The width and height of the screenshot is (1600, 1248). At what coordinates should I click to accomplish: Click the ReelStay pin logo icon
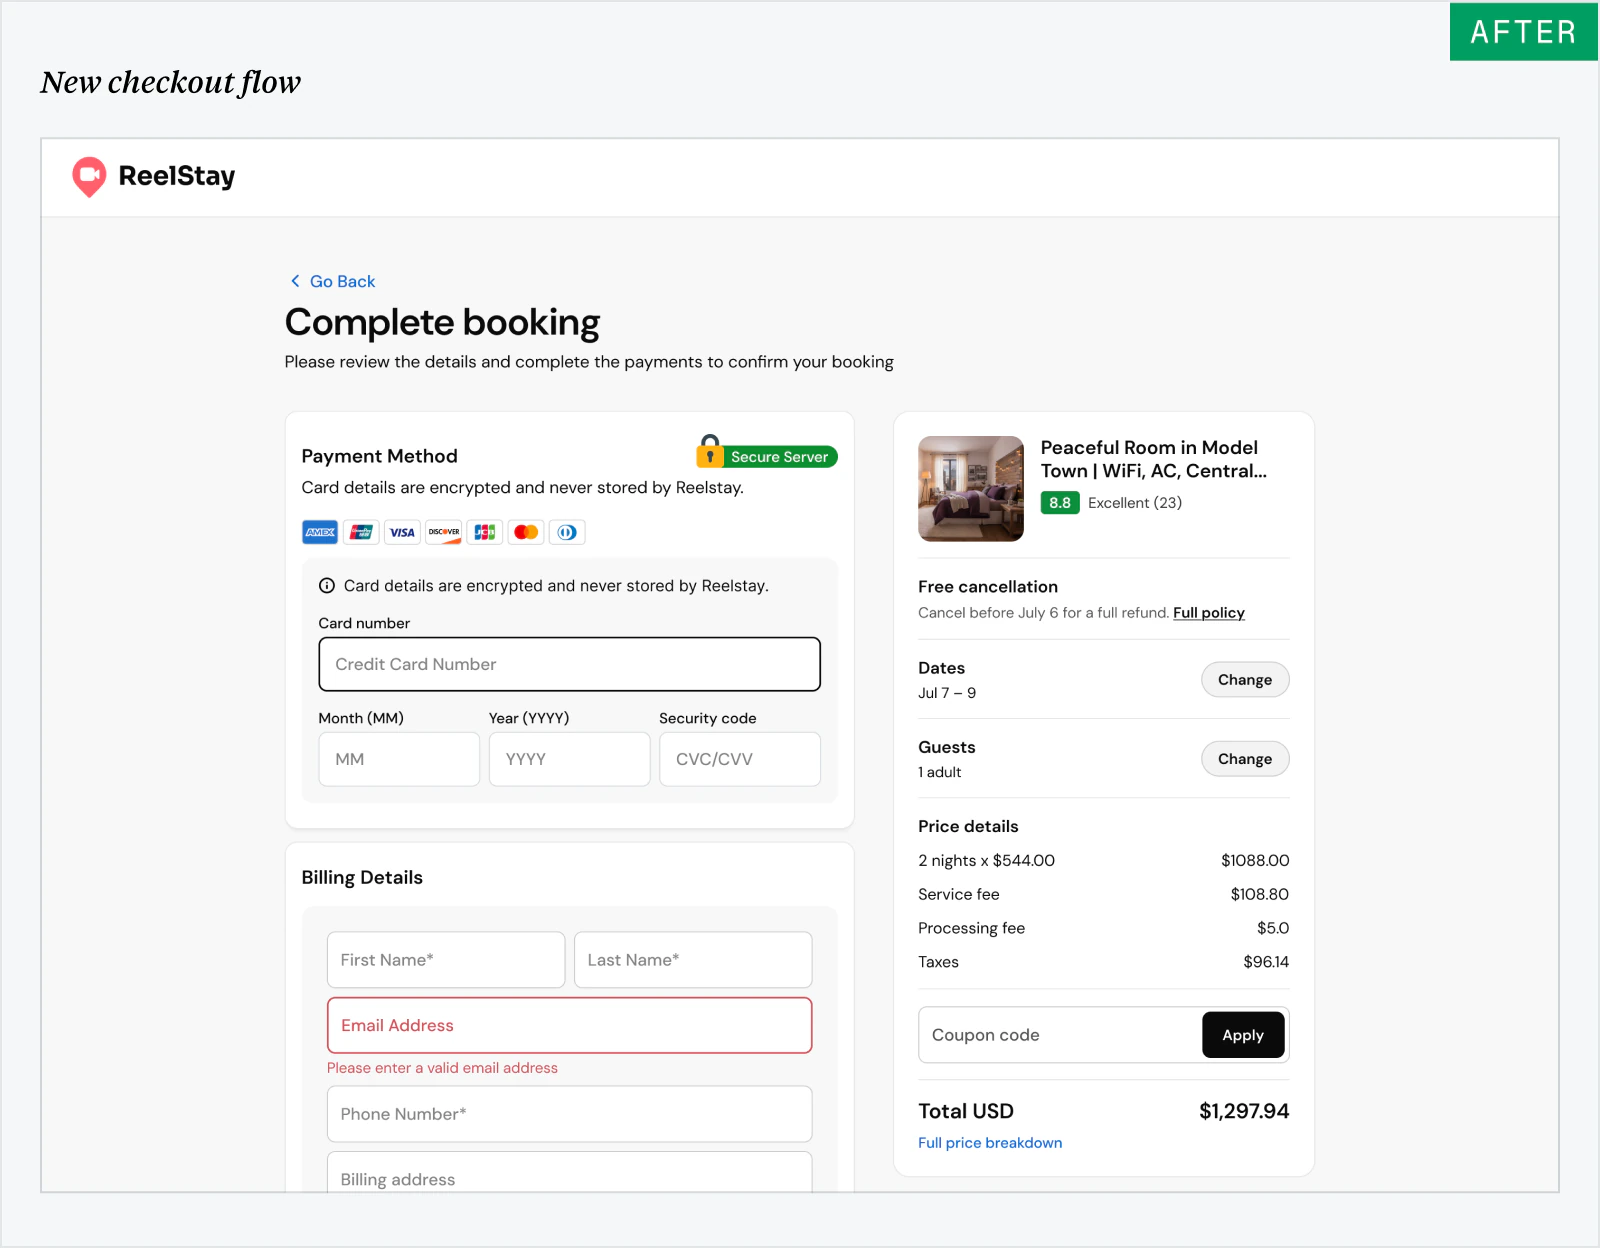tap(89, 177)
